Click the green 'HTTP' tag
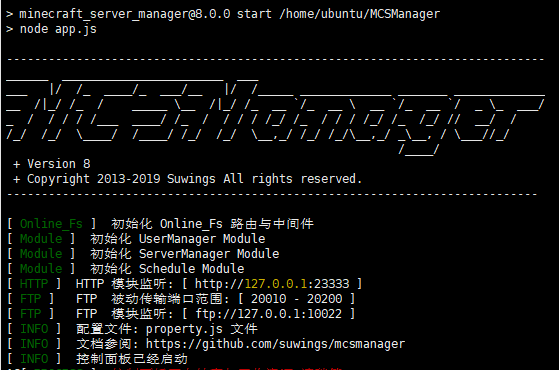The height and width of the screenshot is (370, 559). [34, 284]
